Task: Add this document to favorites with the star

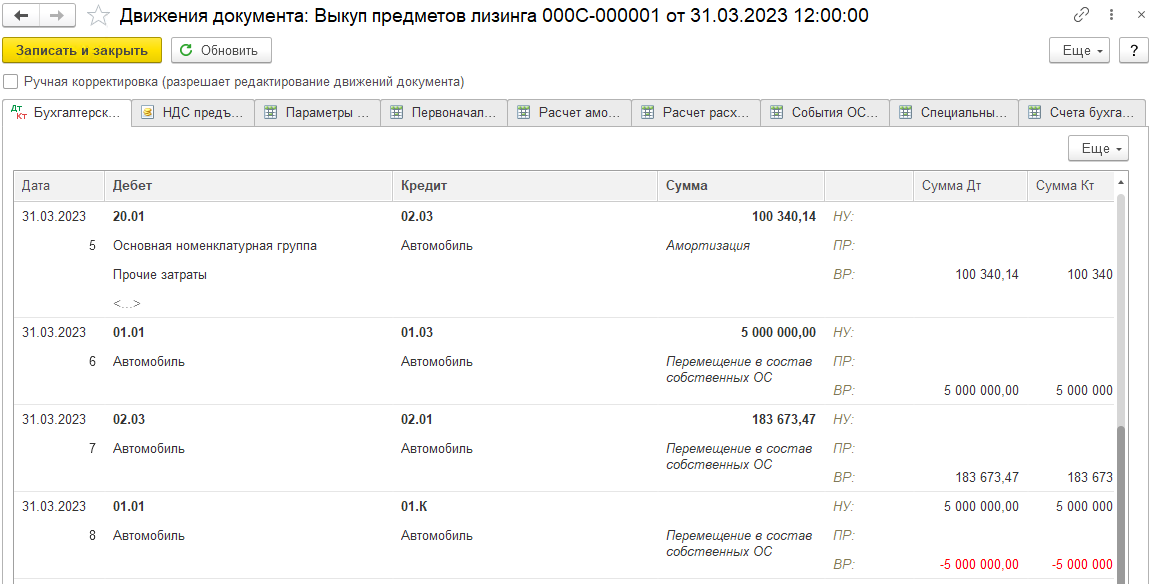Action: tap(98, 15)
